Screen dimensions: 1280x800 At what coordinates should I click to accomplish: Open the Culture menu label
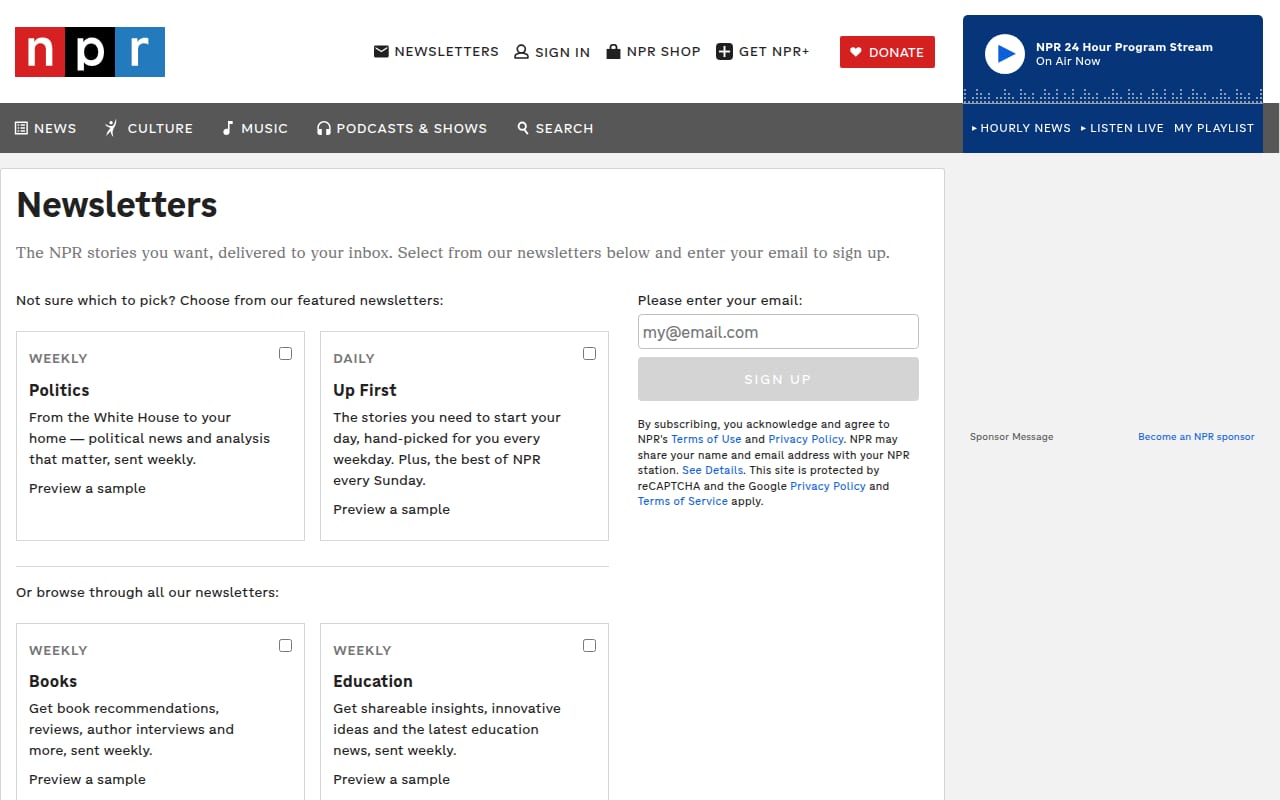pos(160,128)
